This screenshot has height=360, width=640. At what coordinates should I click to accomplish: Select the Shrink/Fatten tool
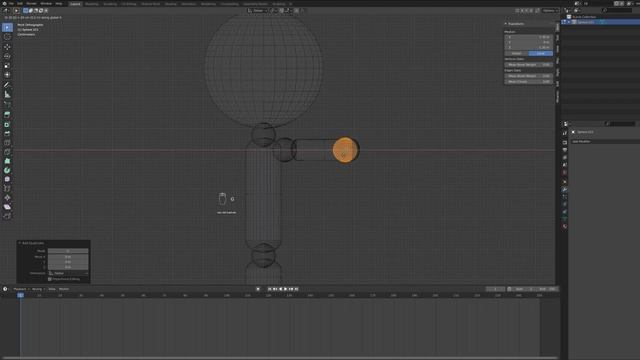pyautogui.click(x=7, y=198)
